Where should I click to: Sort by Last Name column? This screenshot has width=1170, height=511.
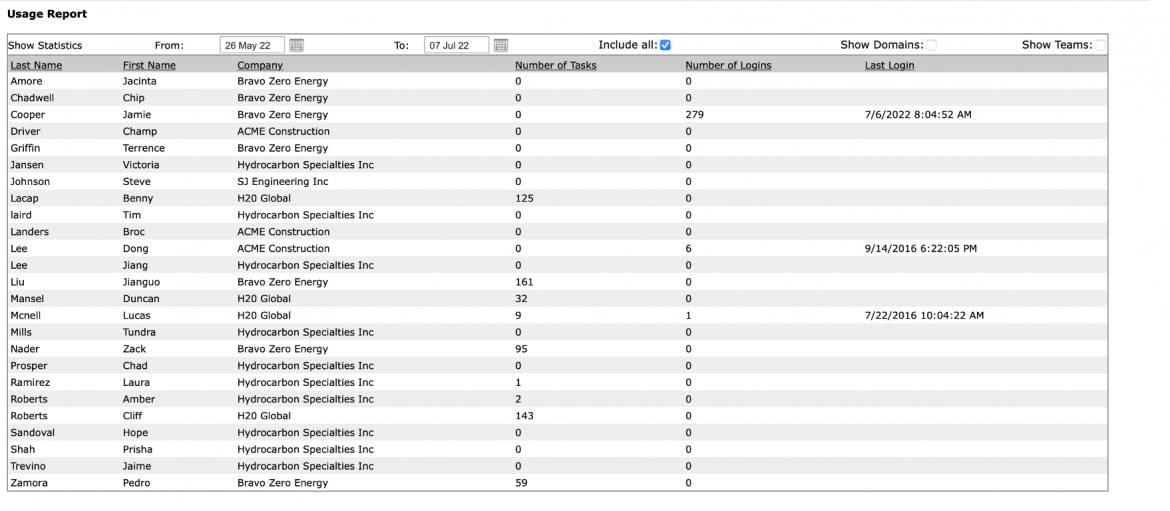click(x=37, y=66)
